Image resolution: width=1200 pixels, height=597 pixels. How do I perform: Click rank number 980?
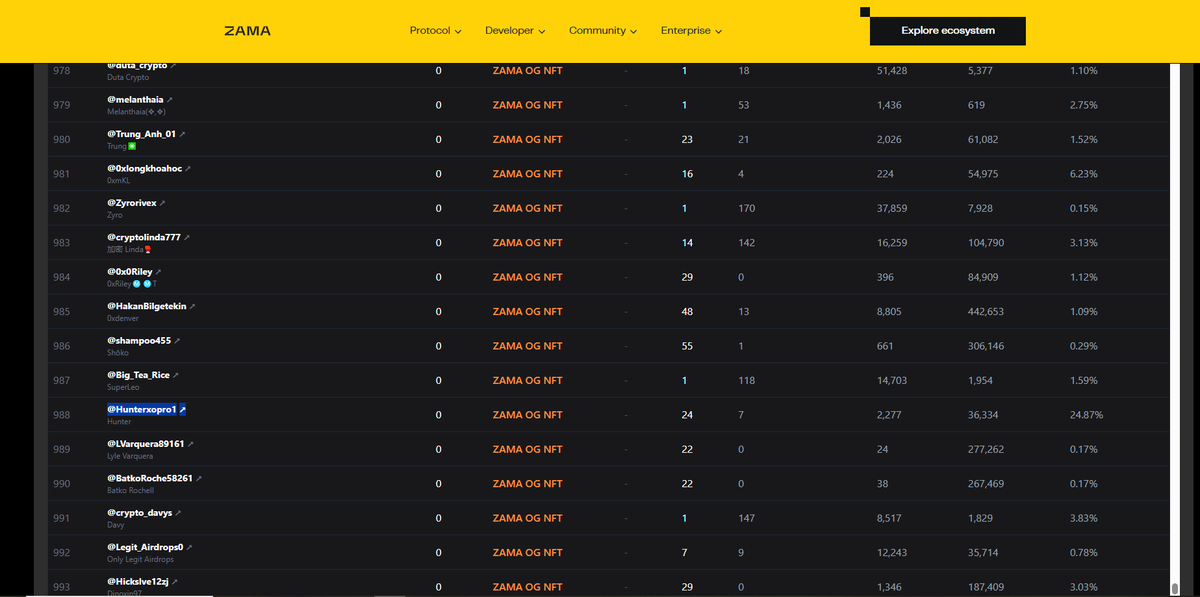tap(62, 139)
